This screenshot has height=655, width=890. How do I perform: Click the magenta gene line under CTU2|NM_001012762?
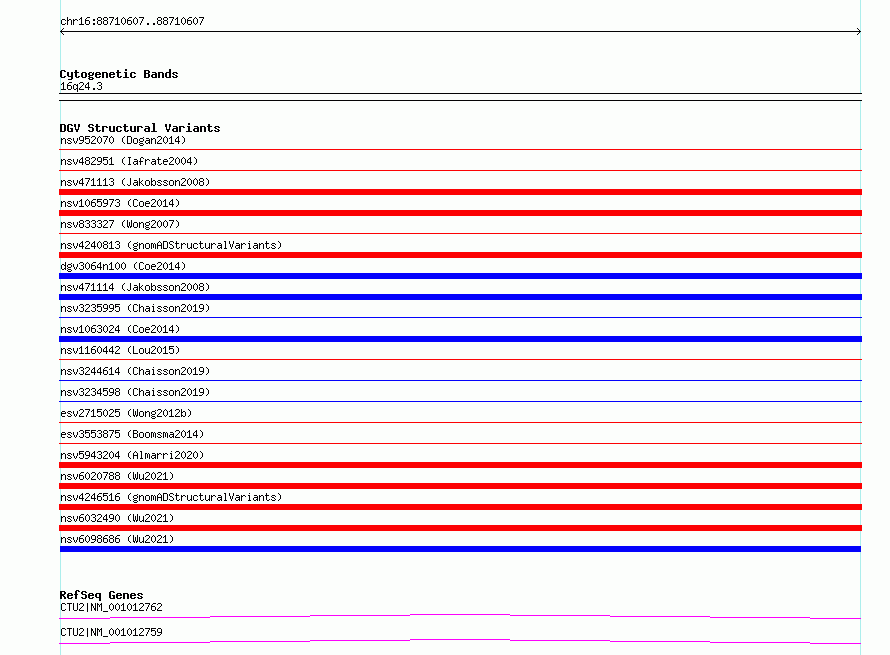(x=460, y=616)
